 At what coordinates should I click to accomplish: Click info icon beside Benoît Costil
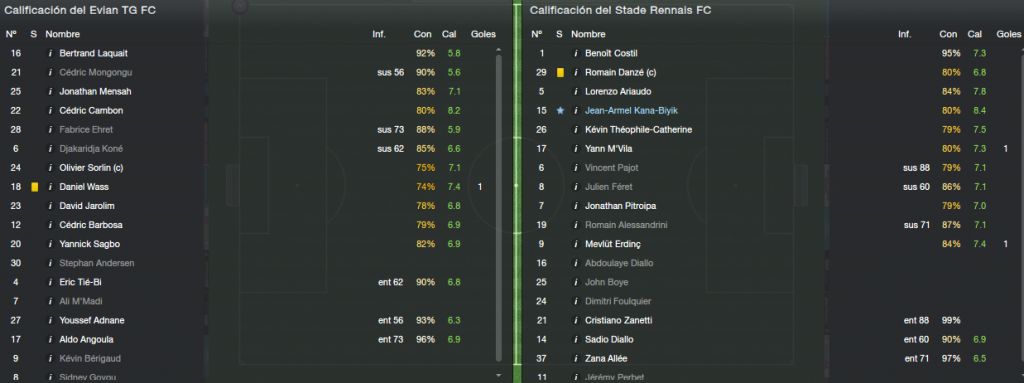click(576, 54)
